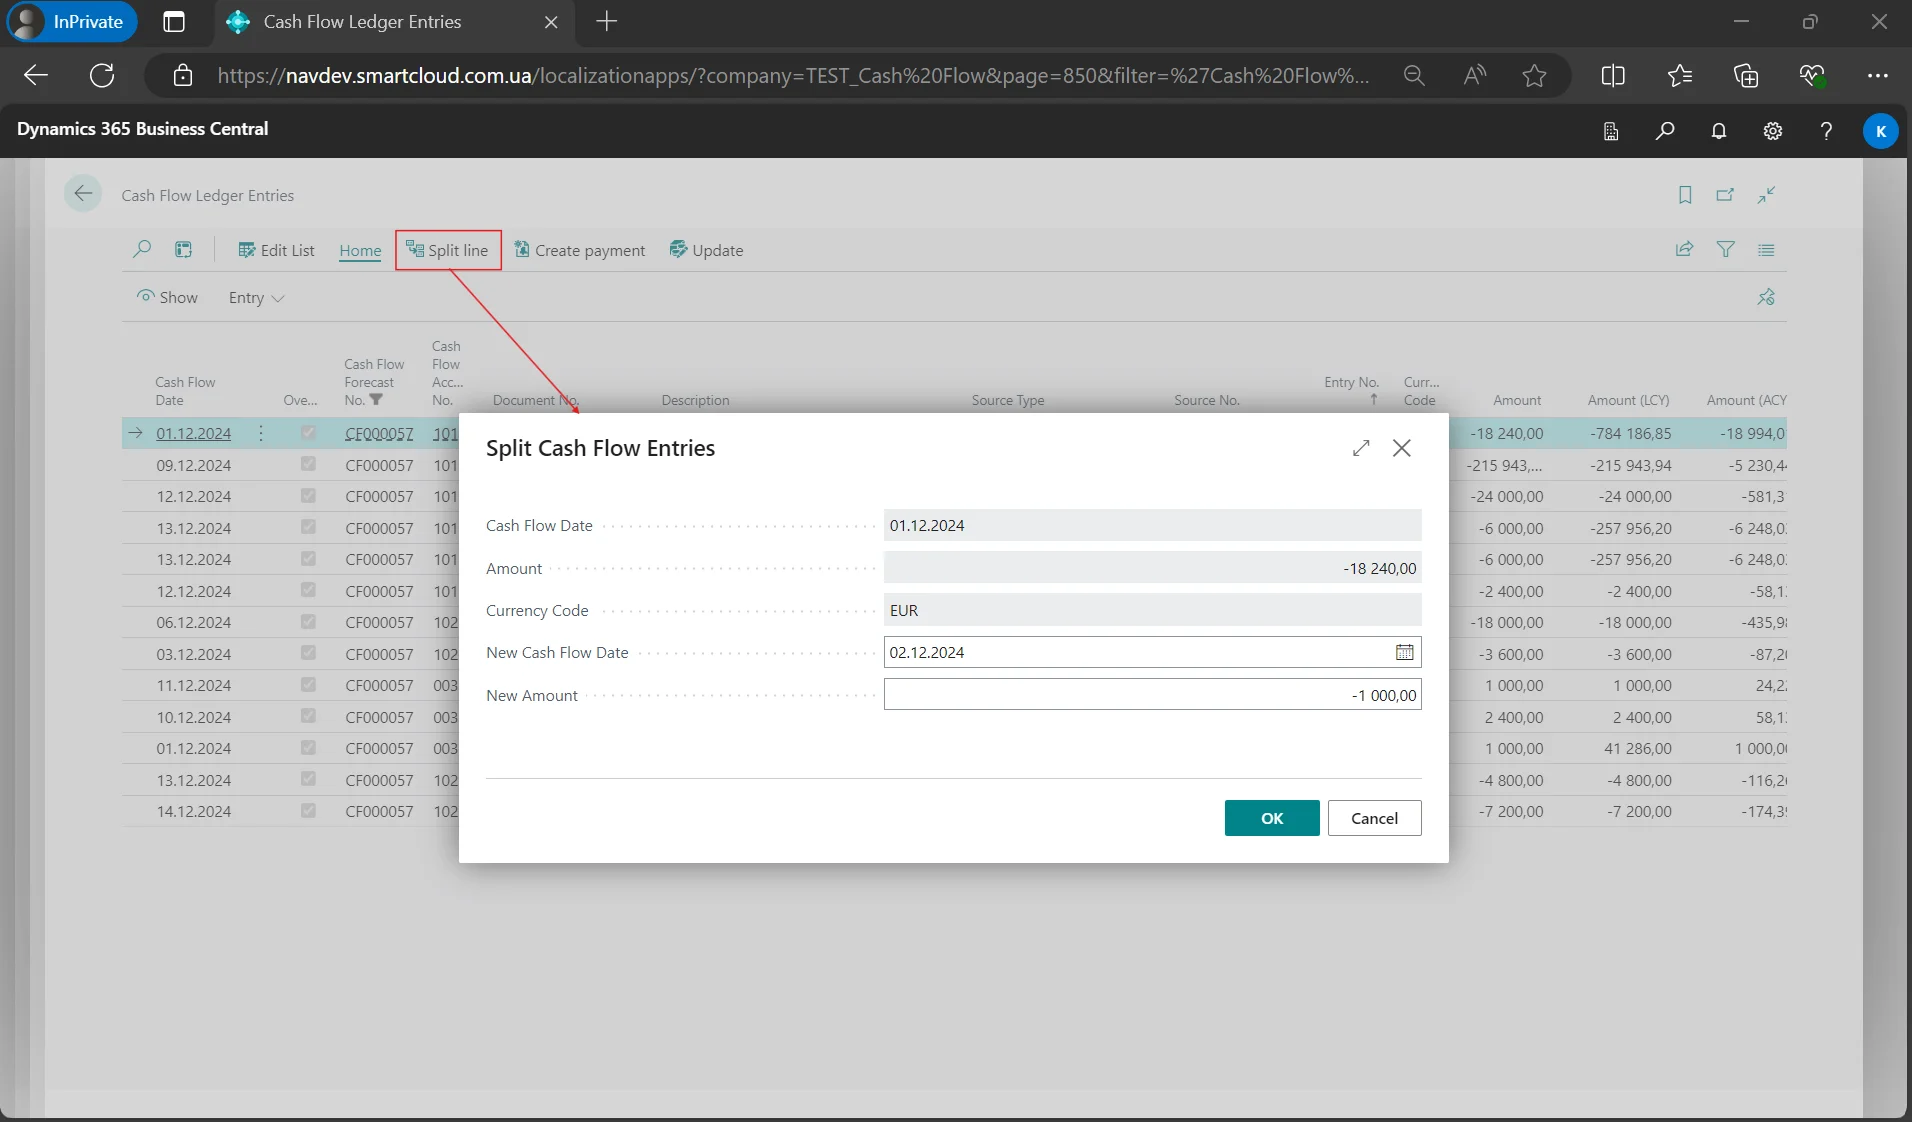The image size is (1912, 1122).
Task: Expand the Entry dropdown menu
Action: (x=256, y=298)
